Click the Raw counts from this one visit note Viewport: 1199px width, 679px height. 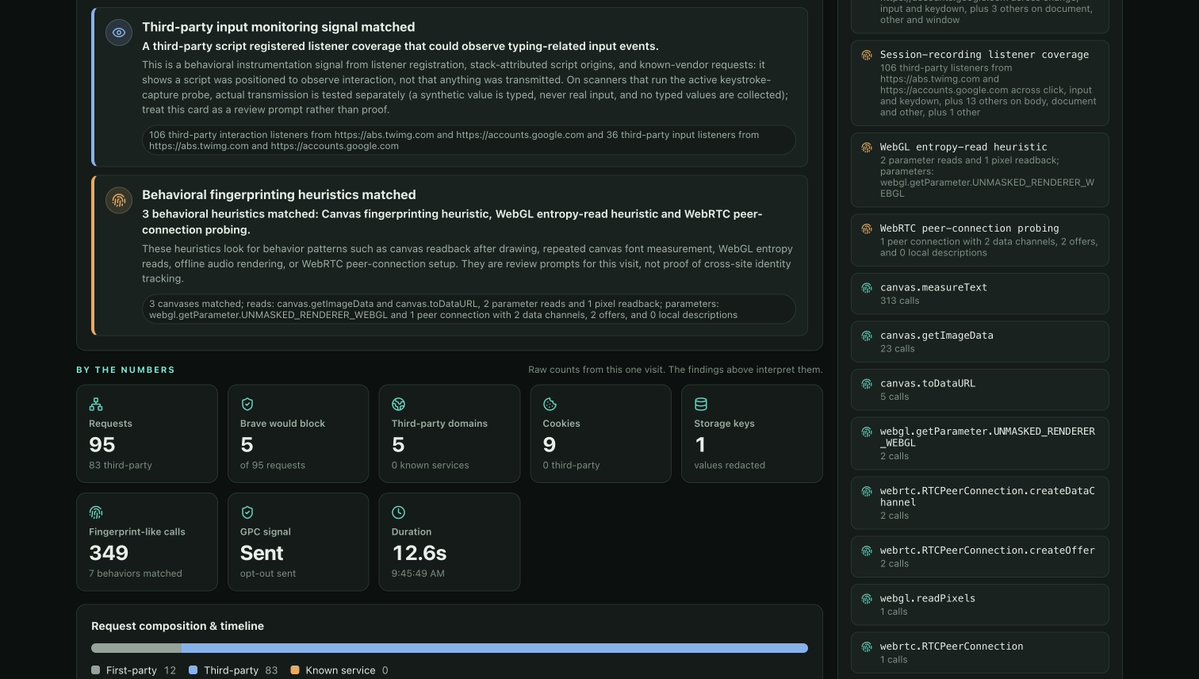[x=675, y=370]
